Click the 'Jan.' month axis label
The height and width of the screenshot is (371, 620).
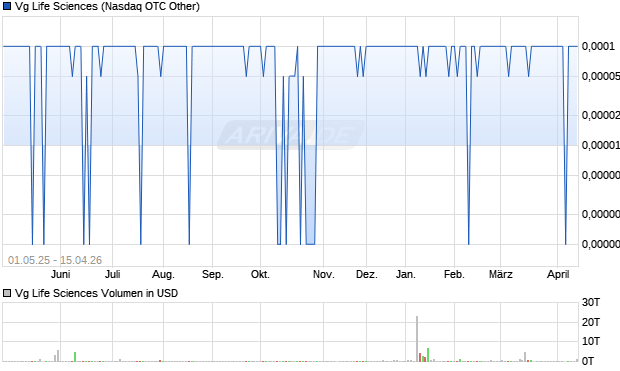(x=406, y=274)
